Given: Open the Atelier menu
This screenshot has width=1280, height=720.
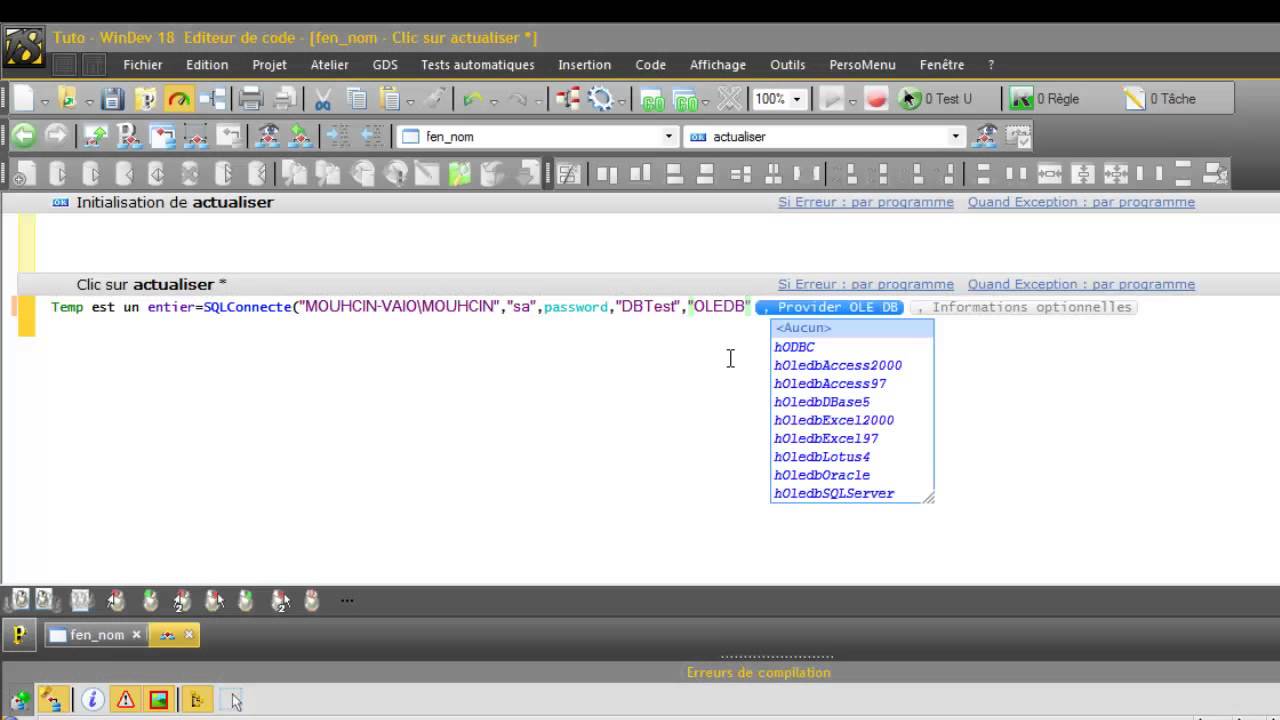Looking at the screenshot, I should tap(330, 64).
